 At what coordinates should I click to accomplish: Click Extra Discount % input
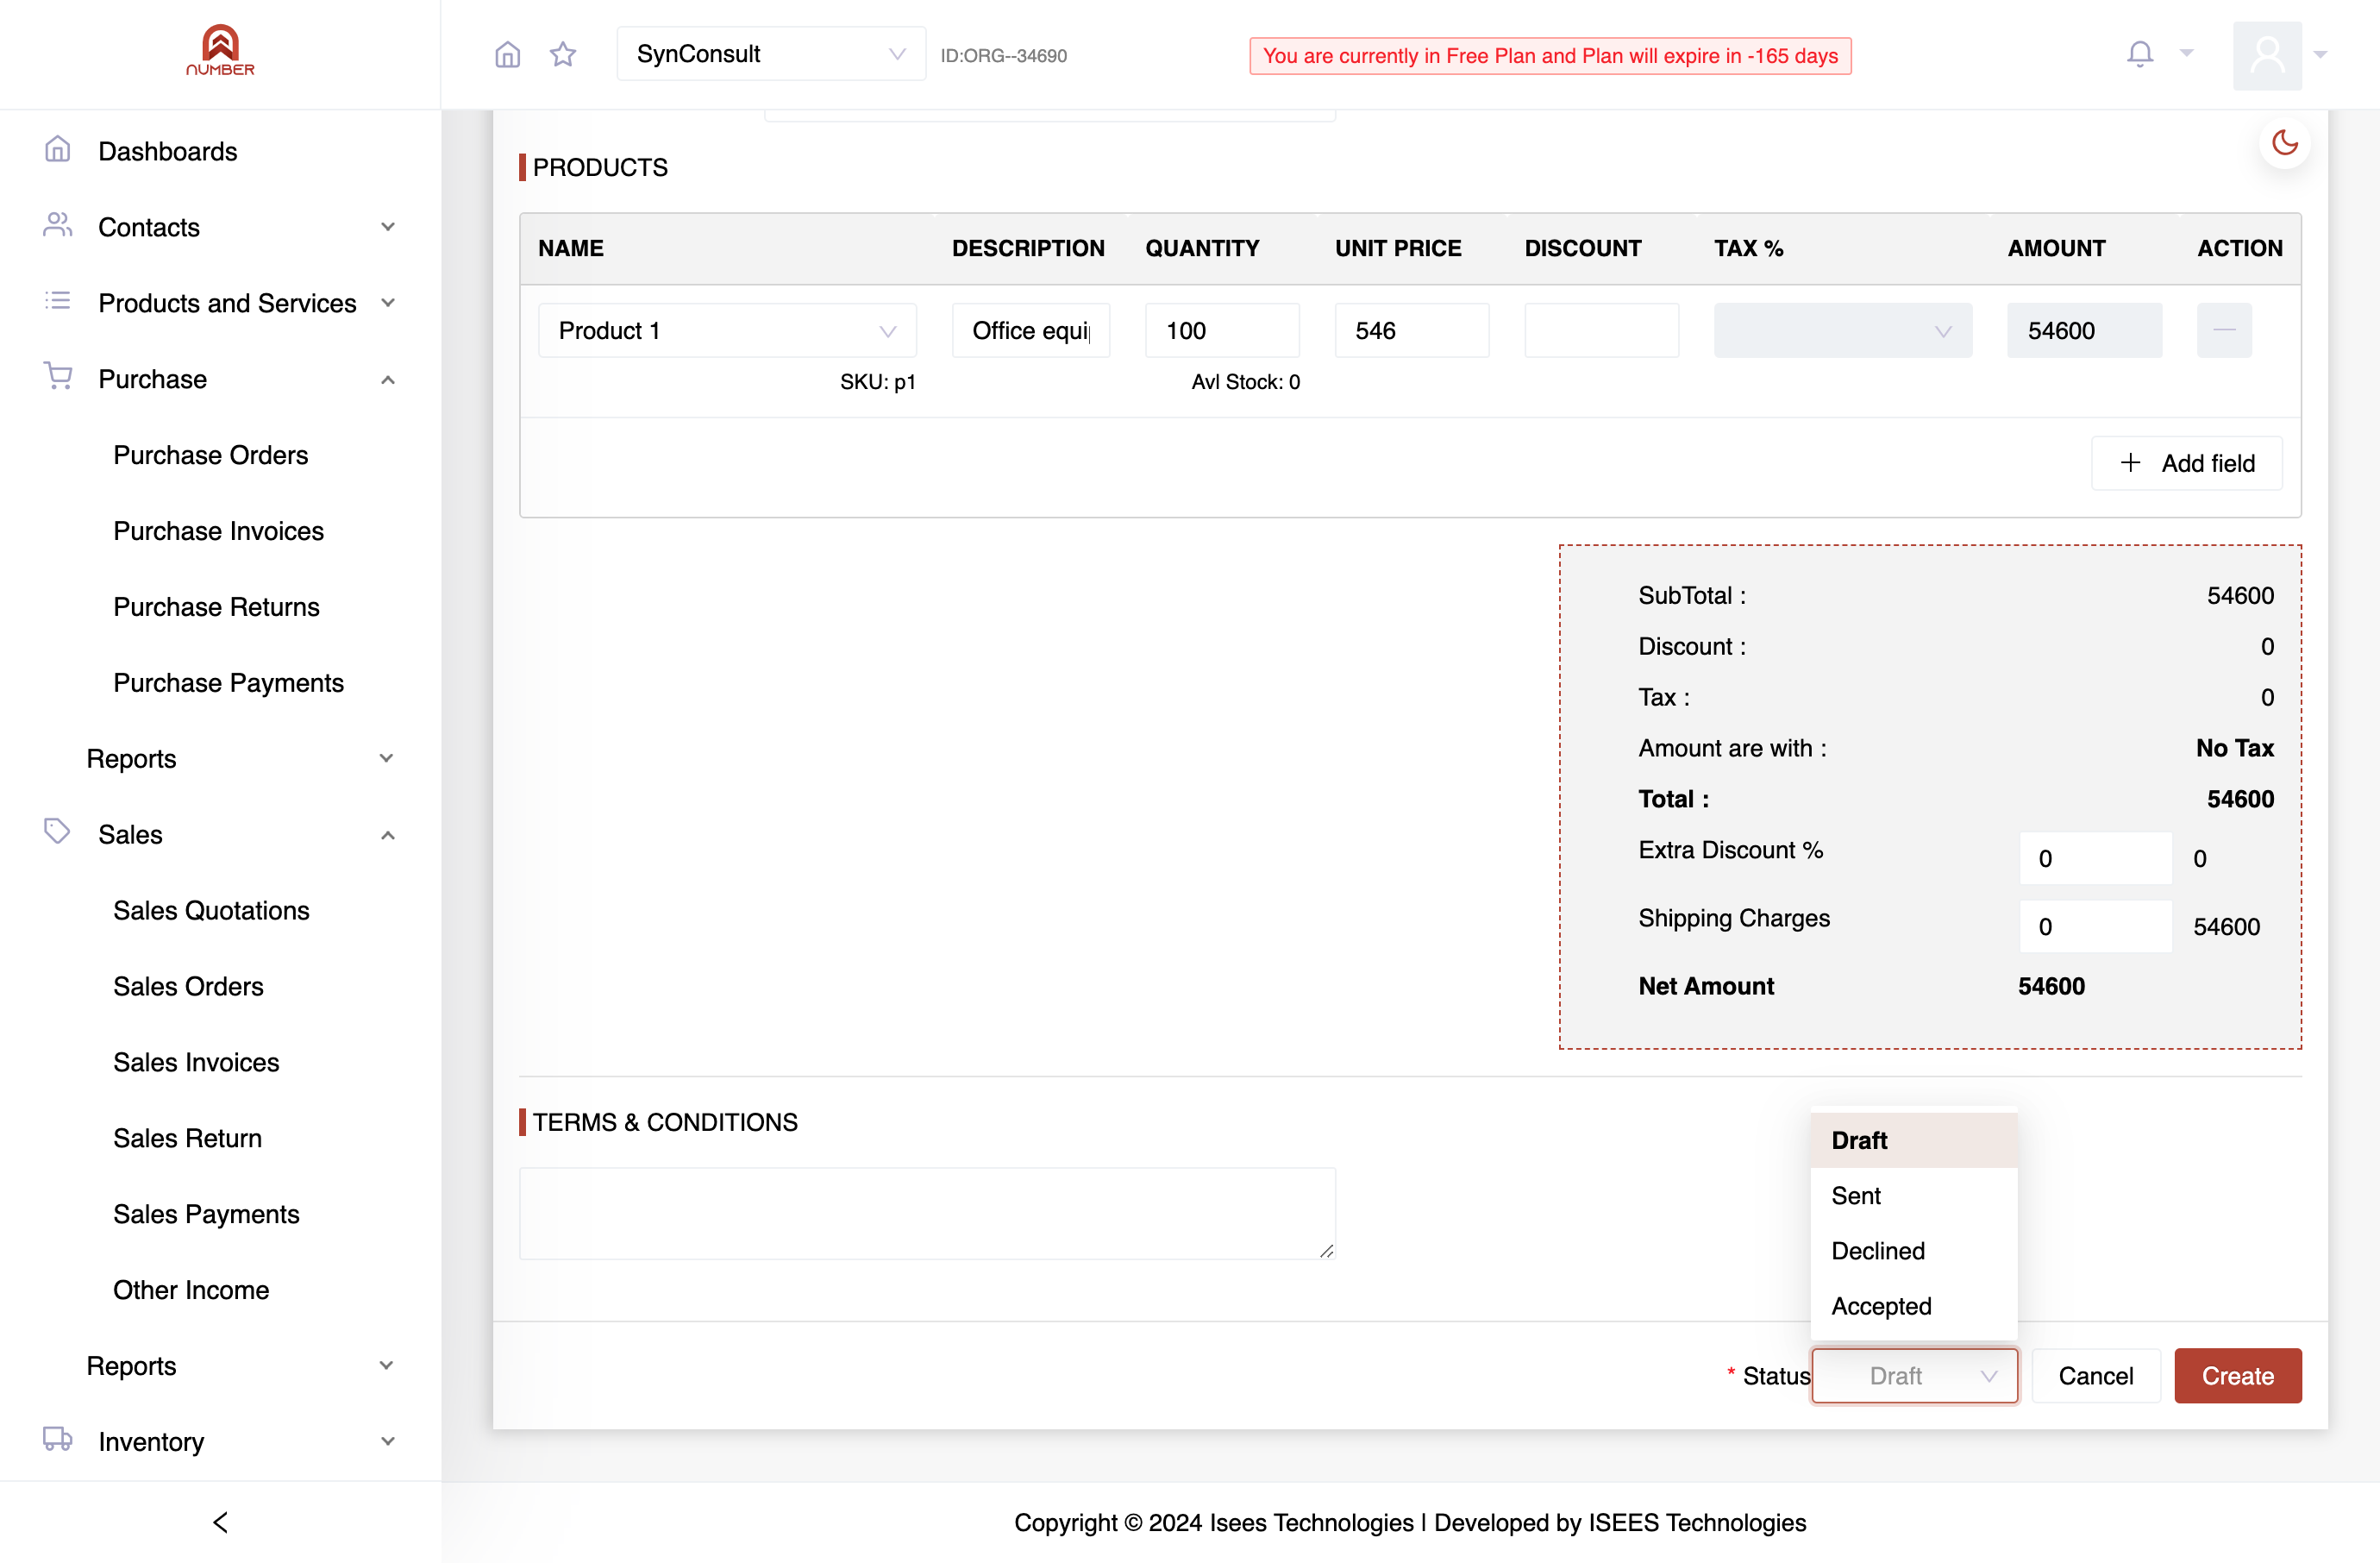pyautogui.click(x=2095, y=858)
